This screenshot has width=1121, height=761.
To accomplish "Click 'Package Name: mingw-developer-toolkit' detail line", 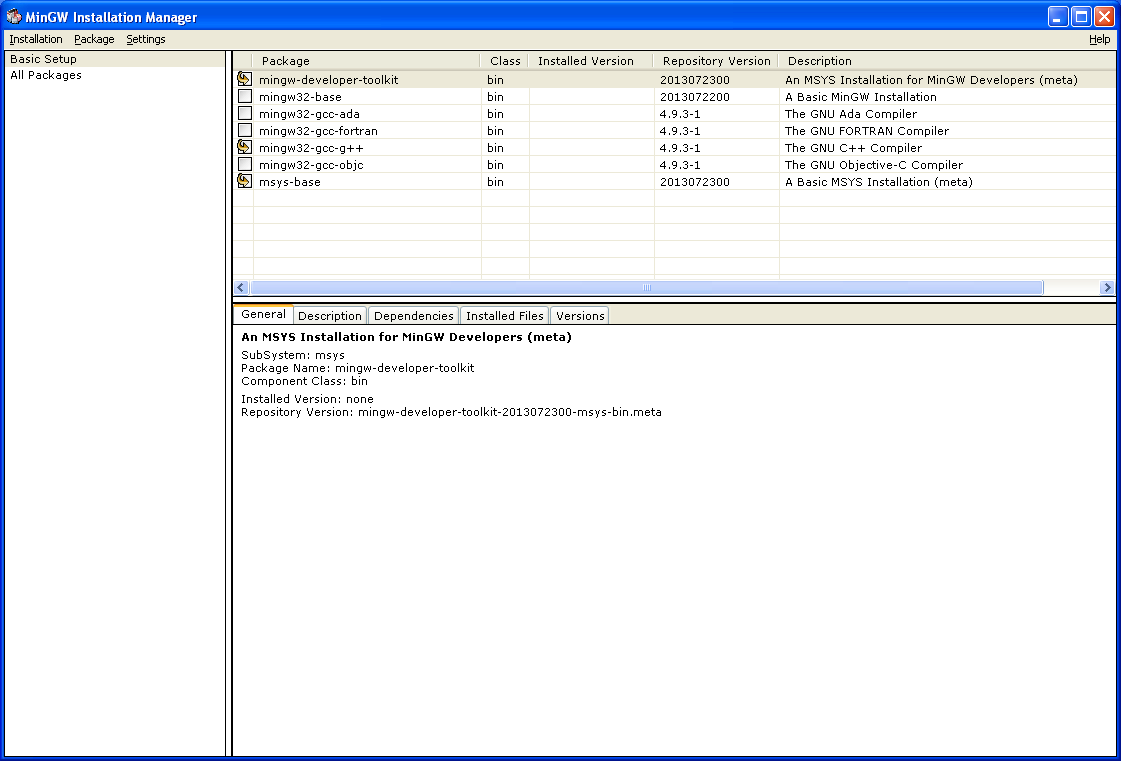I will 357,368.
